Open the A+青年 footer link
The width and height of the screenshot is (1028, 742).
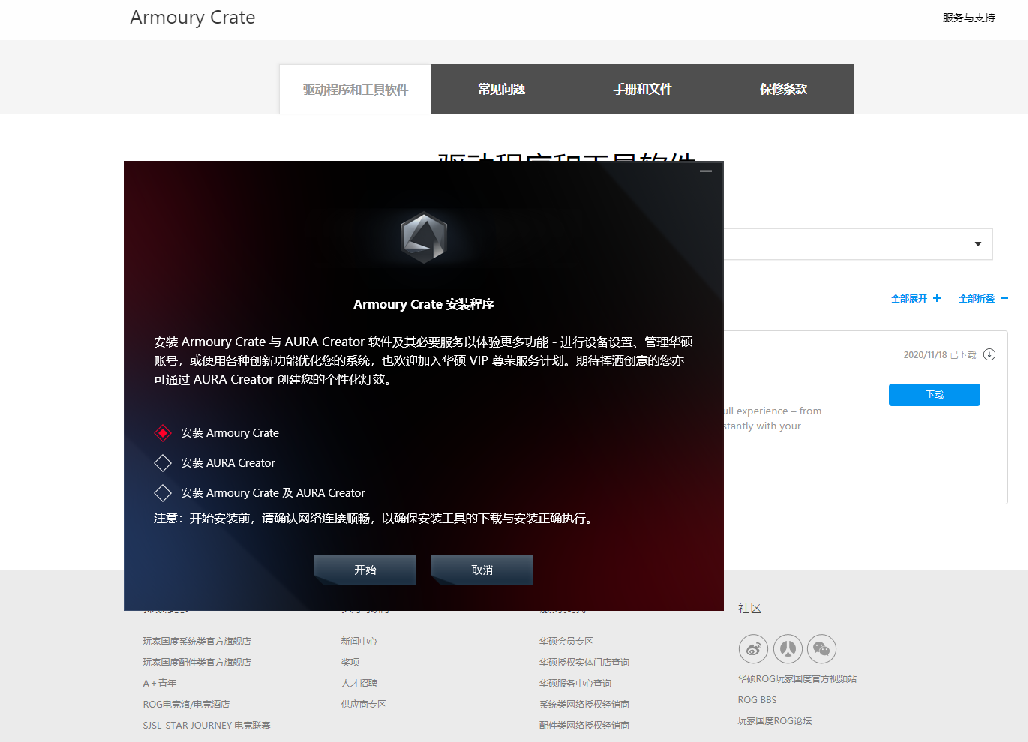159,683
